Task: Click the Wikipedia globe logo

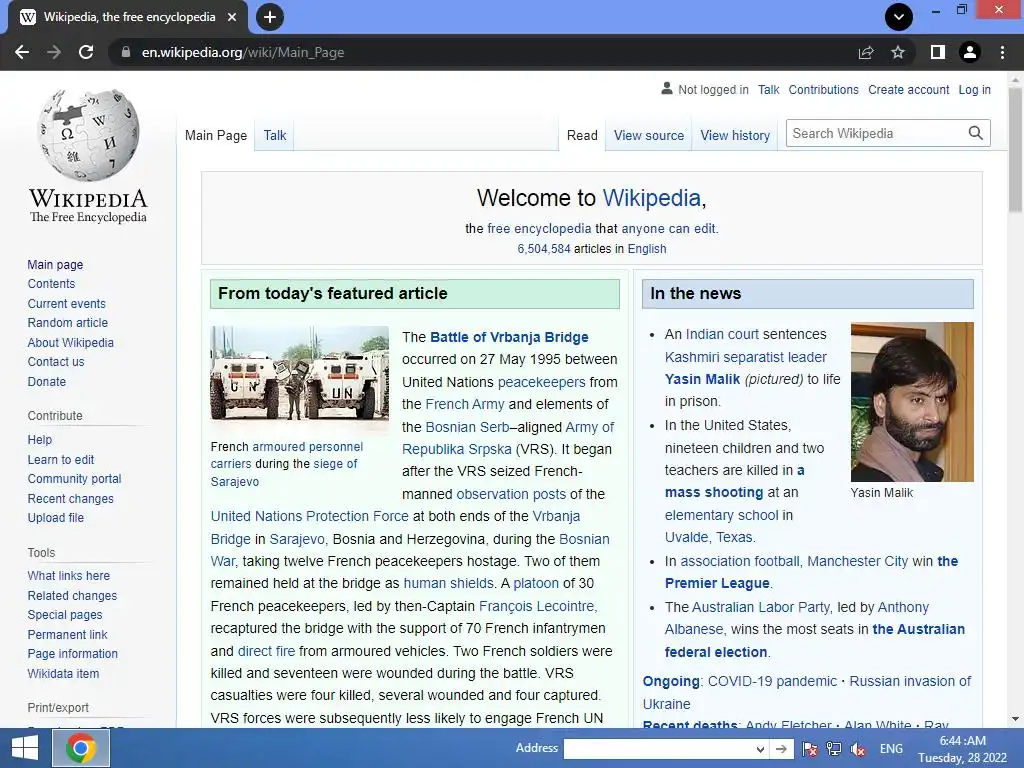Action: [x=88, y=135]
